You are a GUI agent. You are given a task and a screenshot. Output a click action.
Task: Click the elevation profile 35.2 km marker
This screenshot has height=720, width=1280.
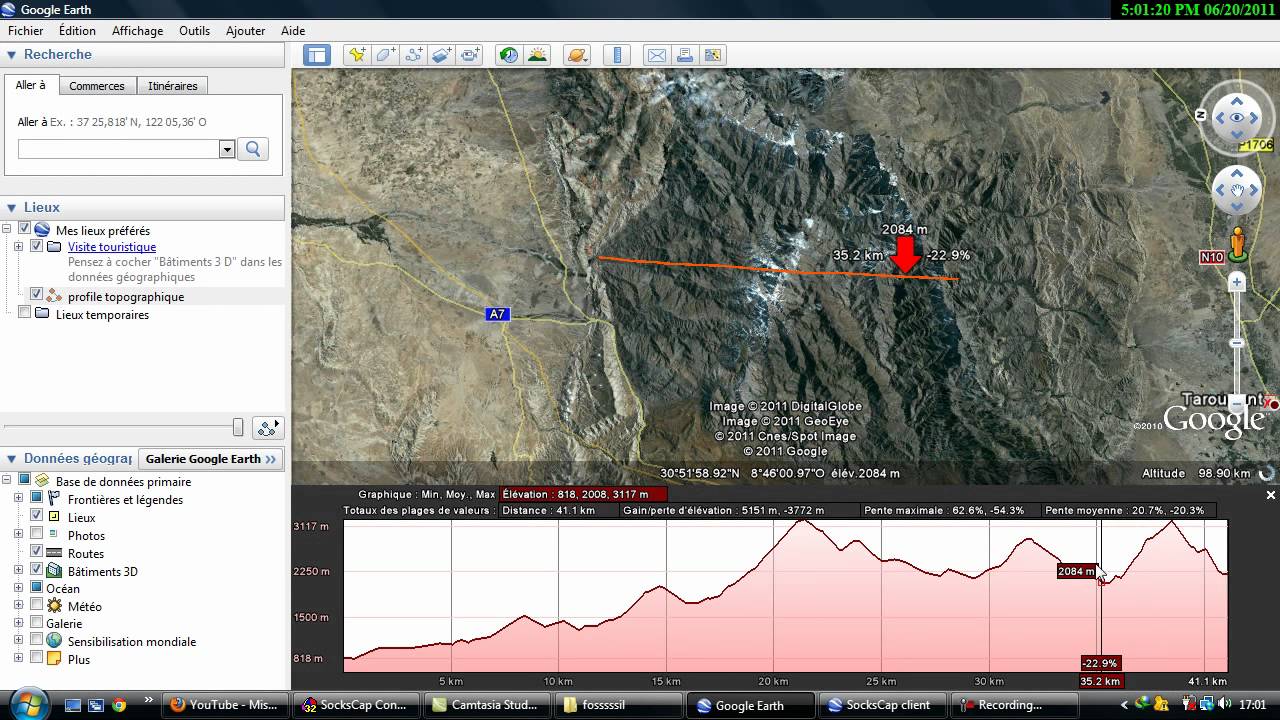(x=1100, y=681)
